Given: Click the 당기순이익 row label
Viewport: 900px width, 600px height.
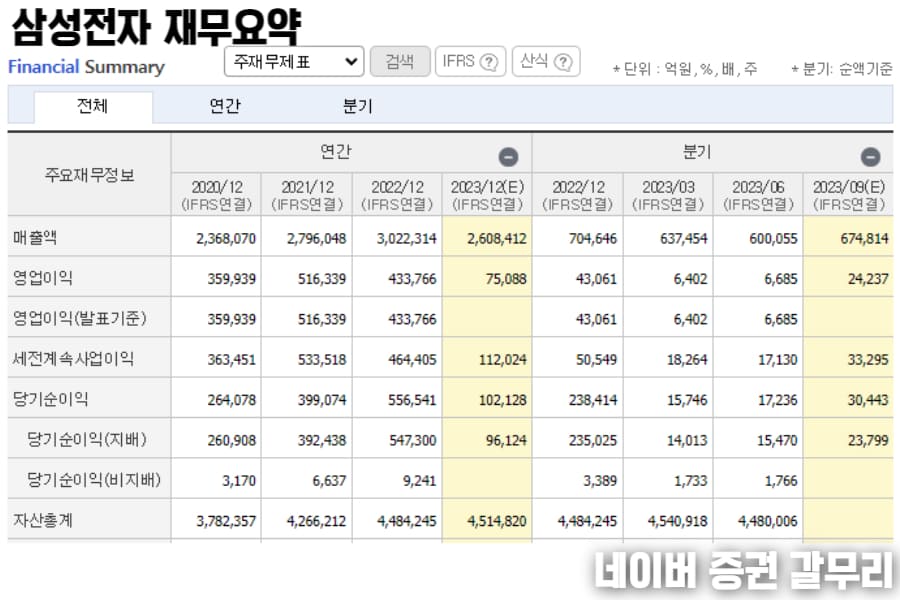Looking at the screenshot, I should [51, 399].
